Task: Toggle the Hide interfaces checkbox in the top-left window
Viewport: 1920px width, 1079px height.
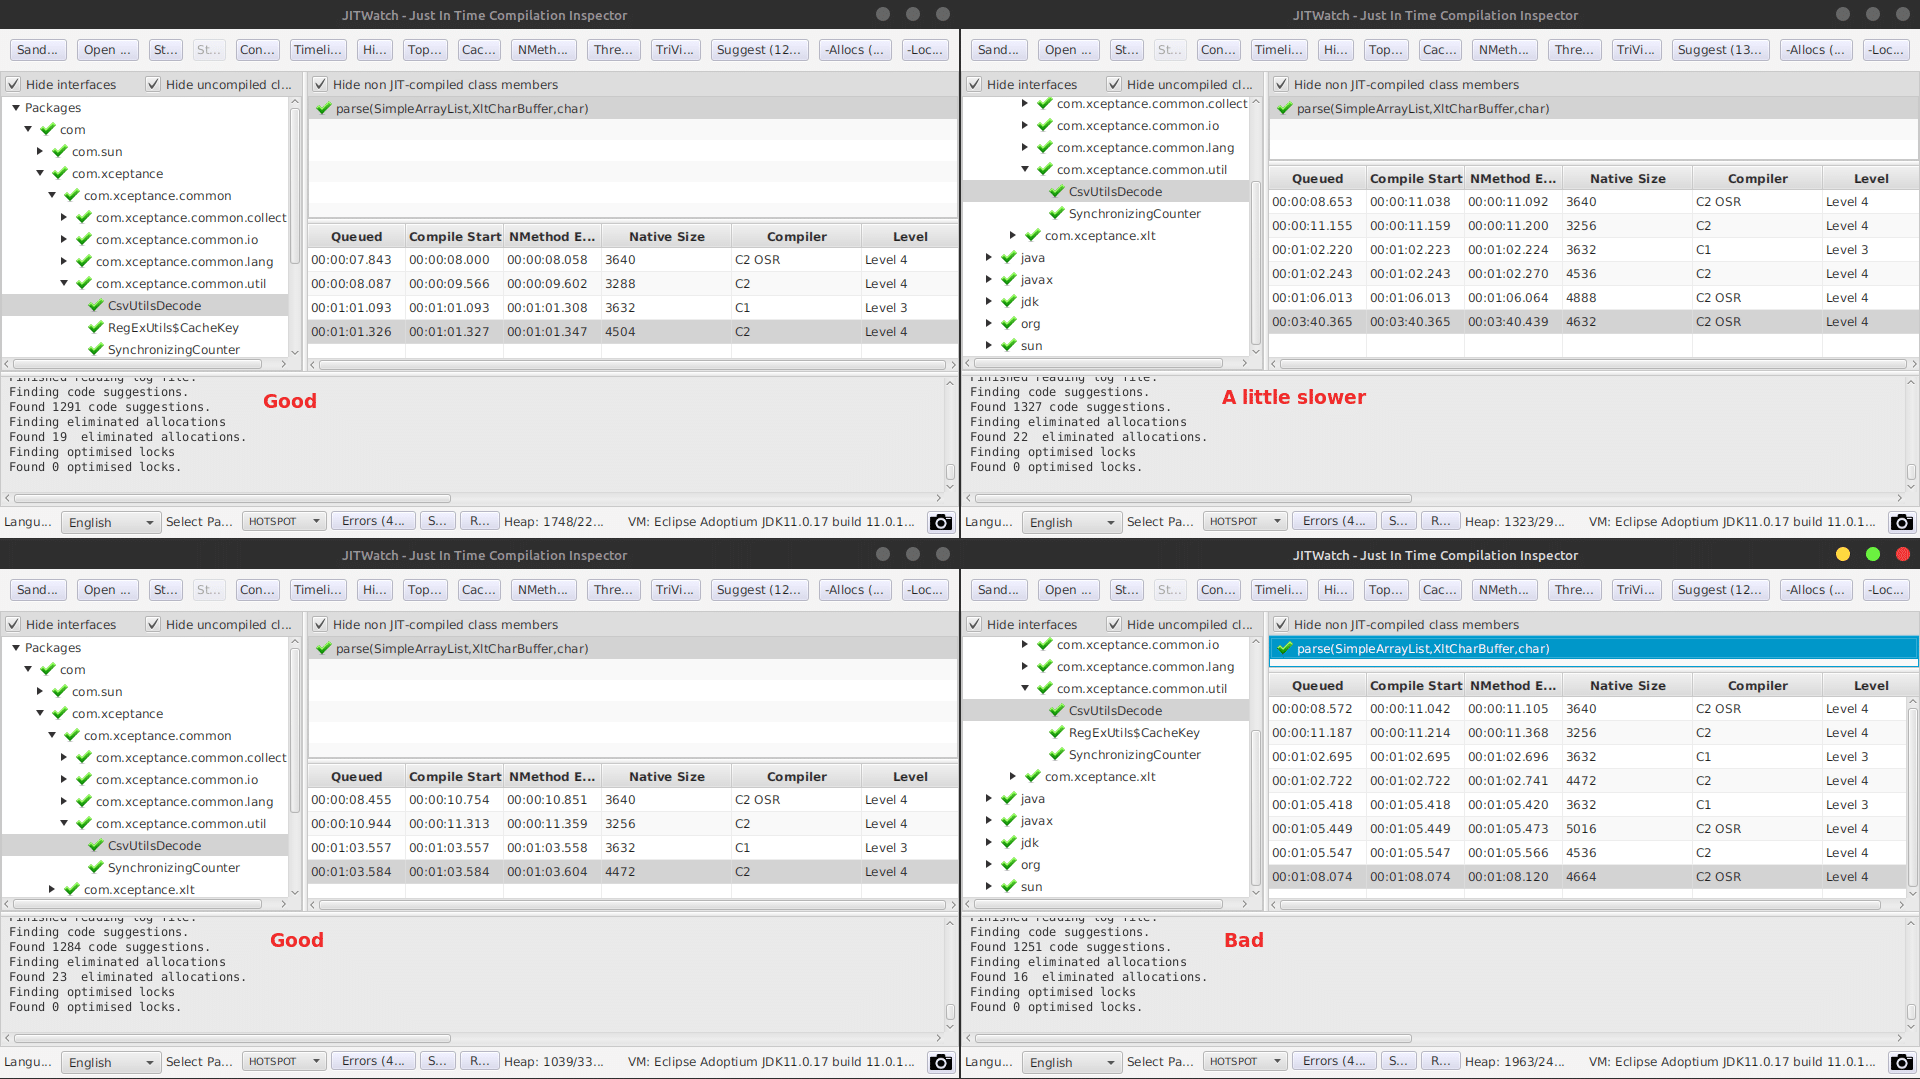Action: coord(13,85)
